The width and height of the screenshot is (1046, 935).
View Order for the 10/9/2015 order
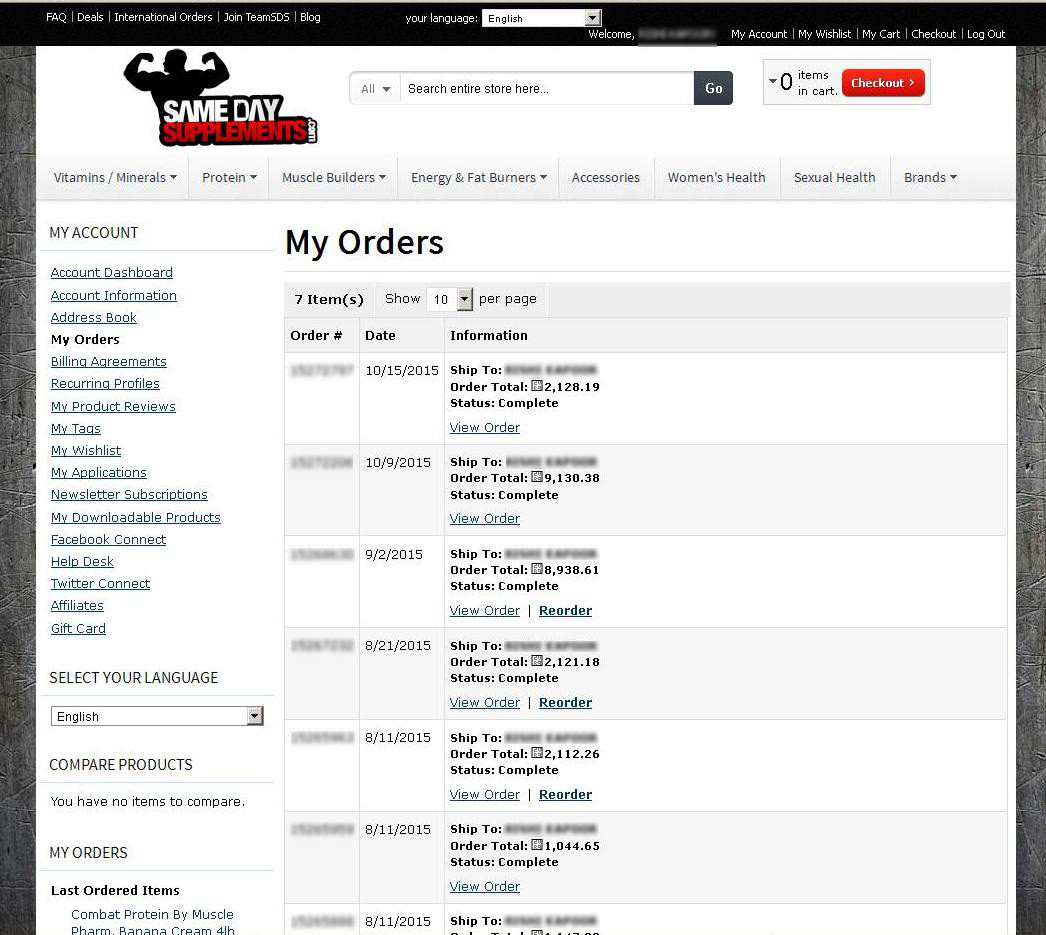485,518
